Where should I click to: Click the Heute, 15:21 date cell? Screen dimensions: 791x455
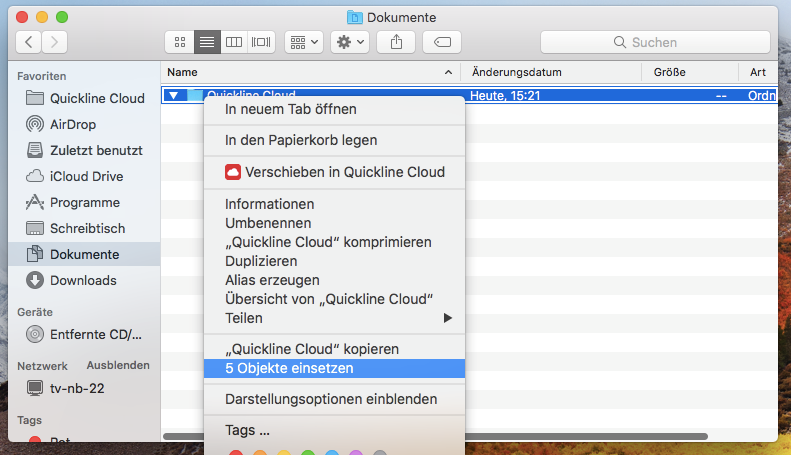coord(505,95)
